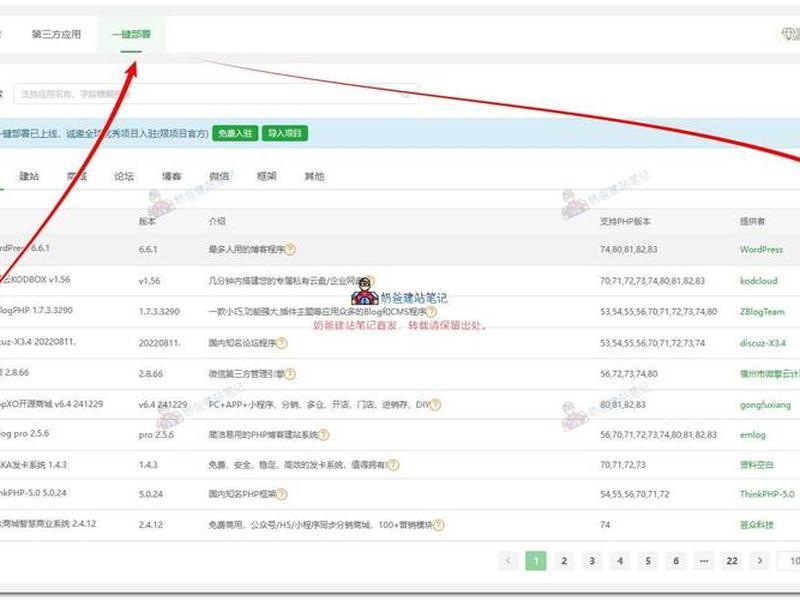Filter by the 商城 category

77,176
